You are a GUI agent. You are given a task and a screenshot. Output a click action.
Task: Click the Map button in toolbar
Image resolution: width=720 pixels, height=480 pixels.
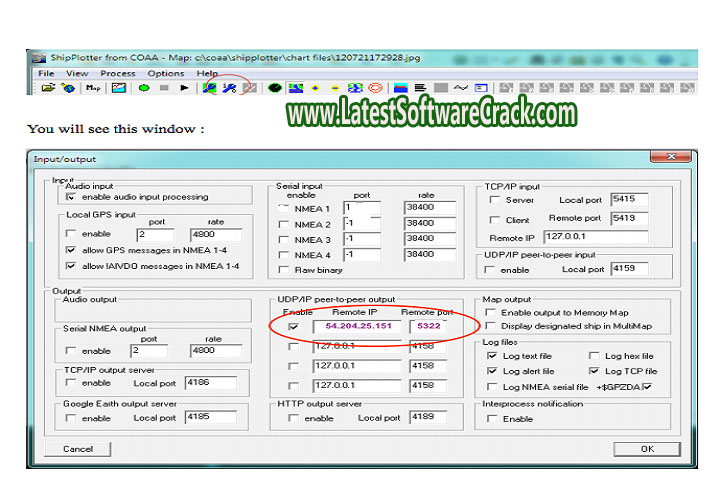tap(93, 88)
